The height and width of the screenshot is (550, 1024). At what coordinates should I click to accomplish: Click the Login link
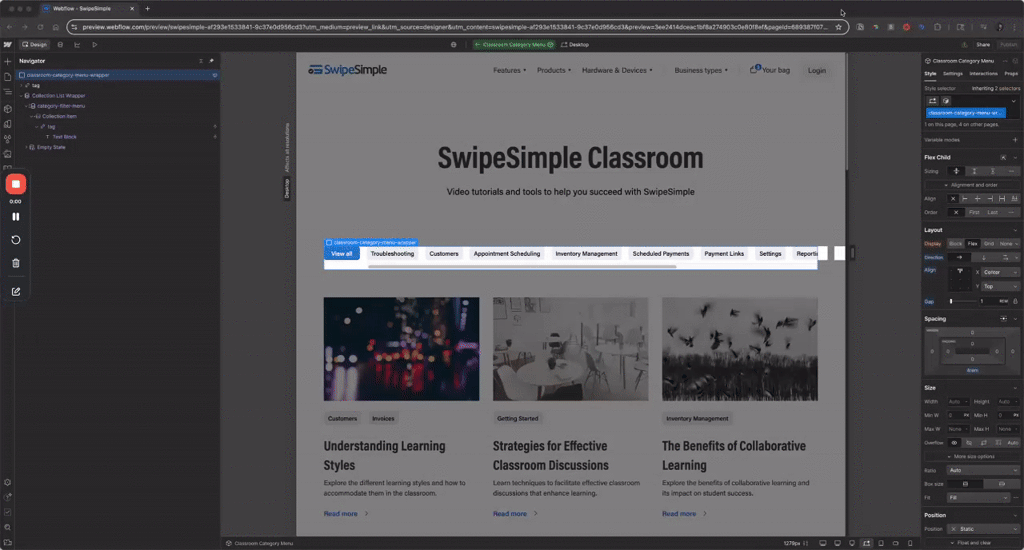[x=816, y=70]
